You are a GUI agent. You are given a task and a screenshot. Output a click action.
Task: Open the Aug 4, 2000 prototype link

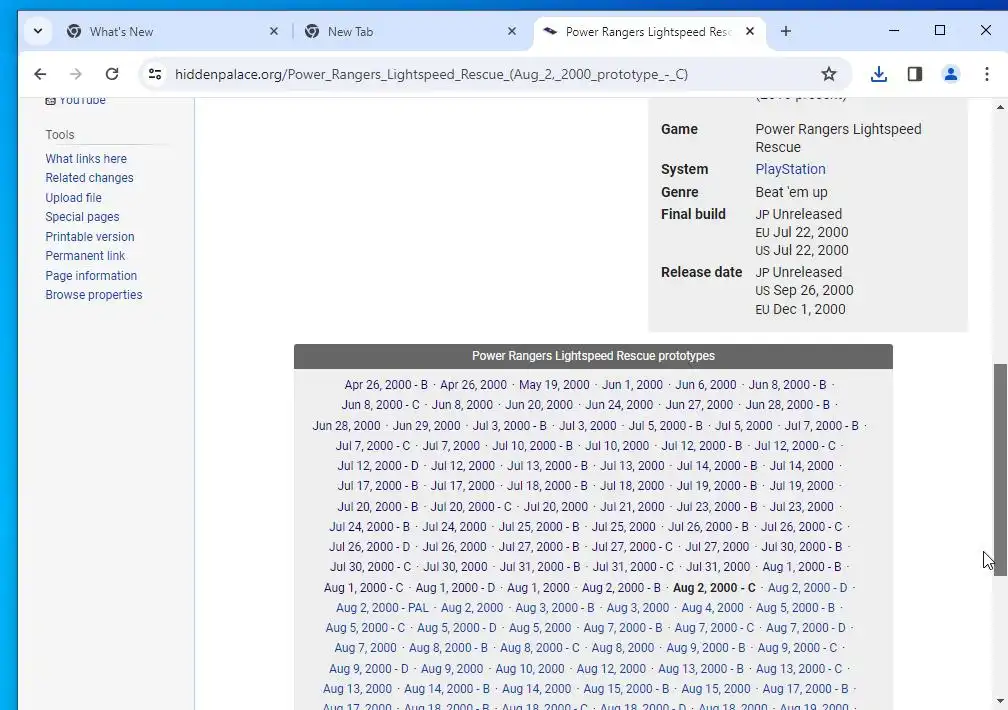point(712,608)
